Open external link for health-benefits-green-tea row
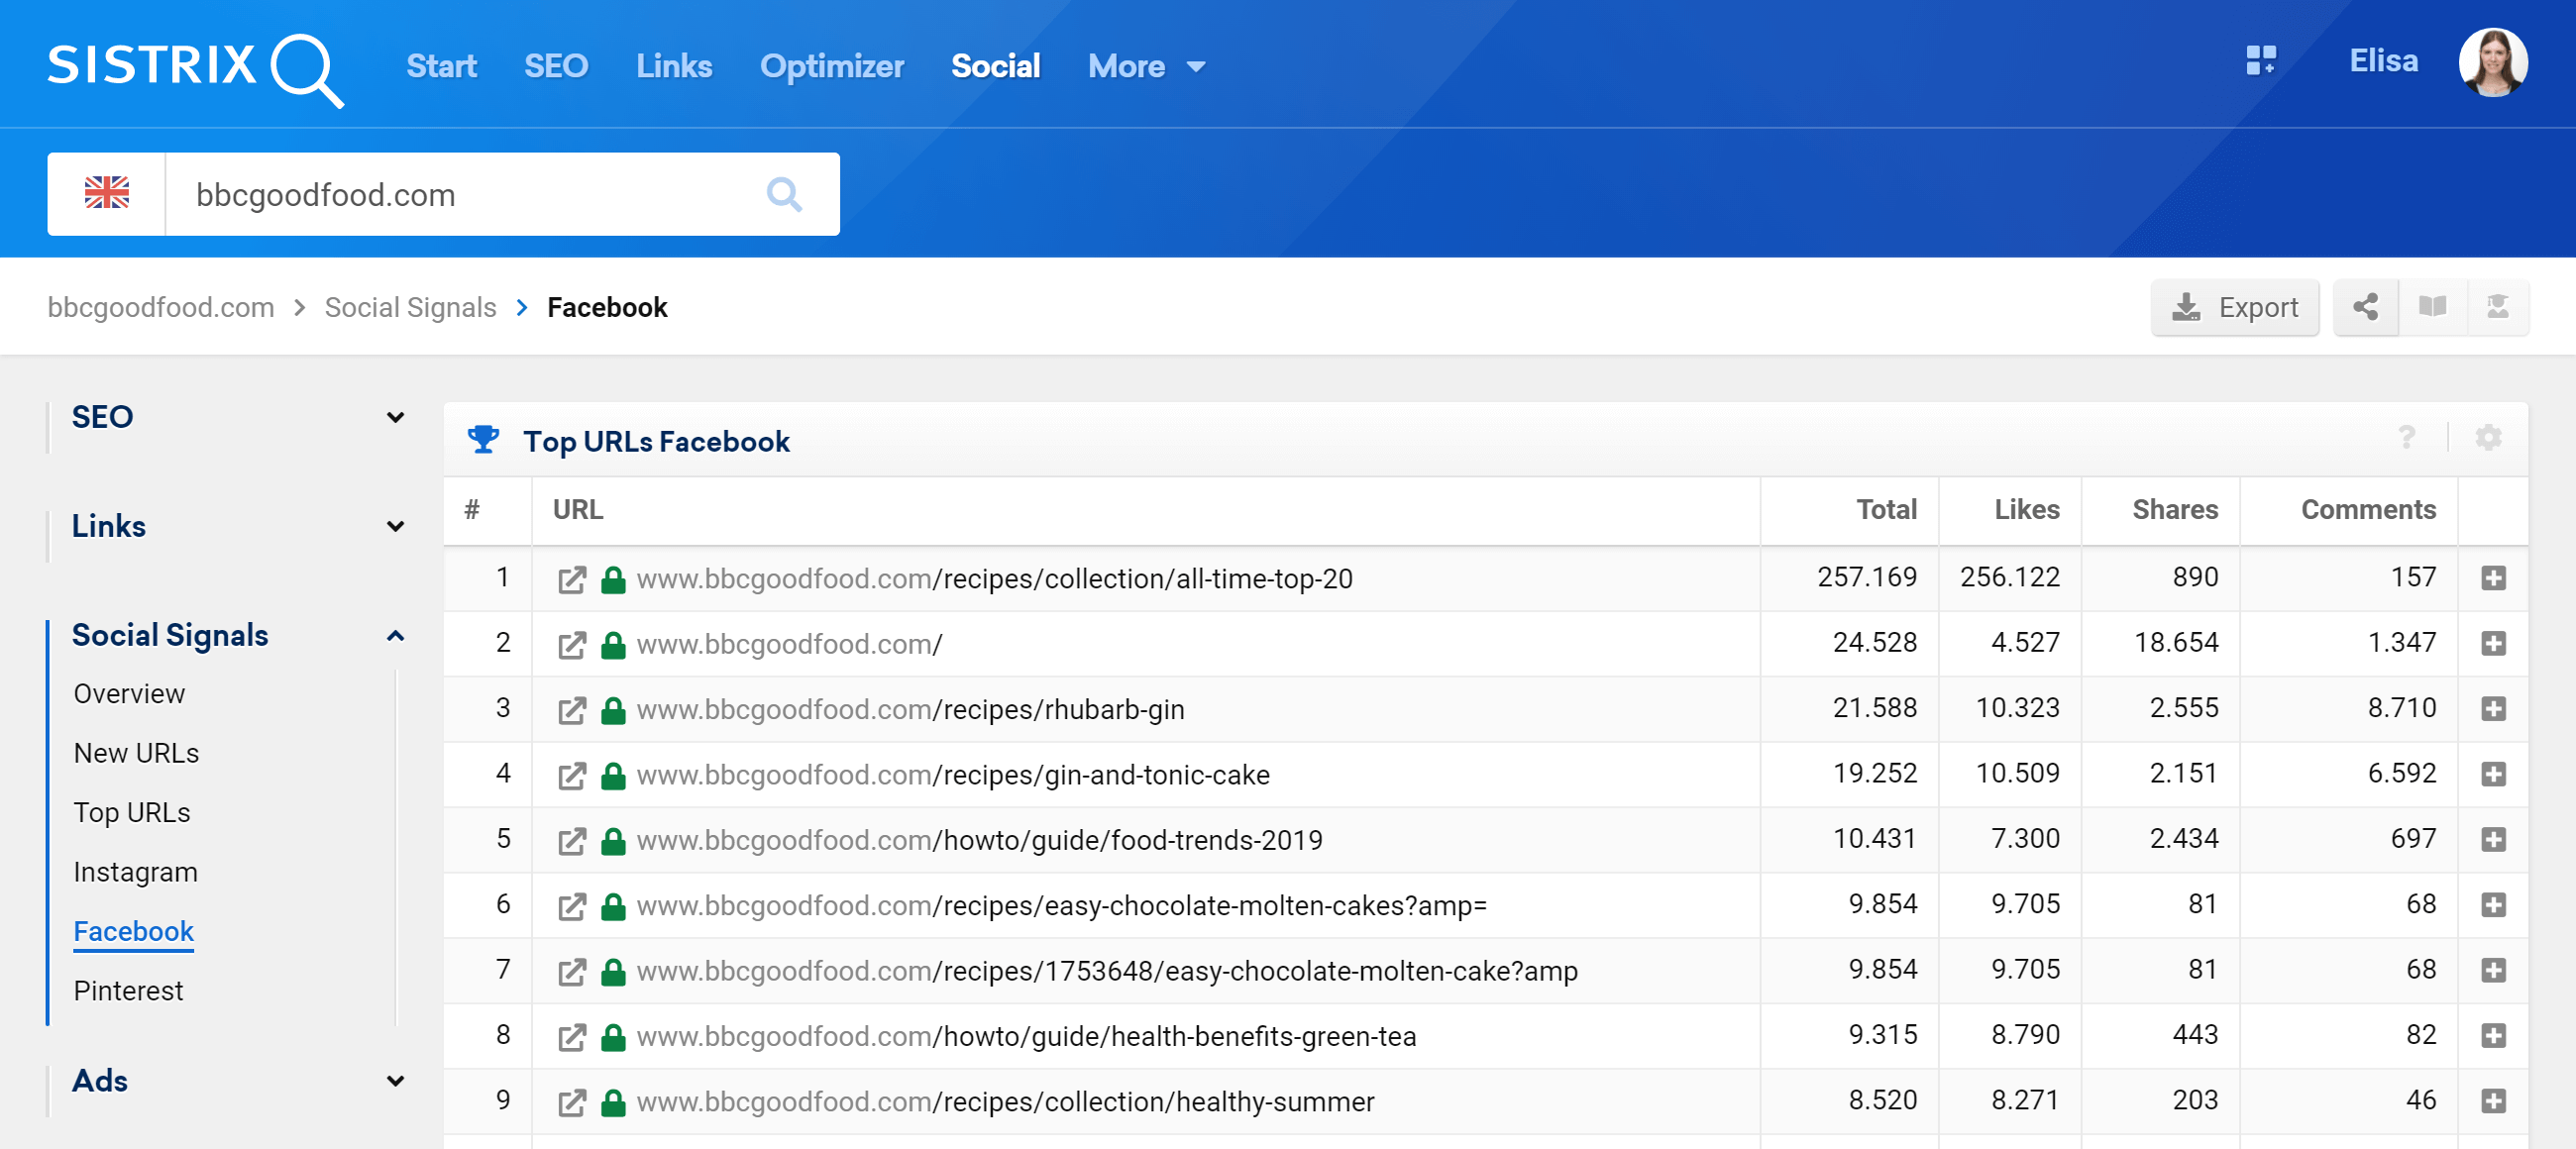This screenshot has height=1149, width=2576. 572,1037
